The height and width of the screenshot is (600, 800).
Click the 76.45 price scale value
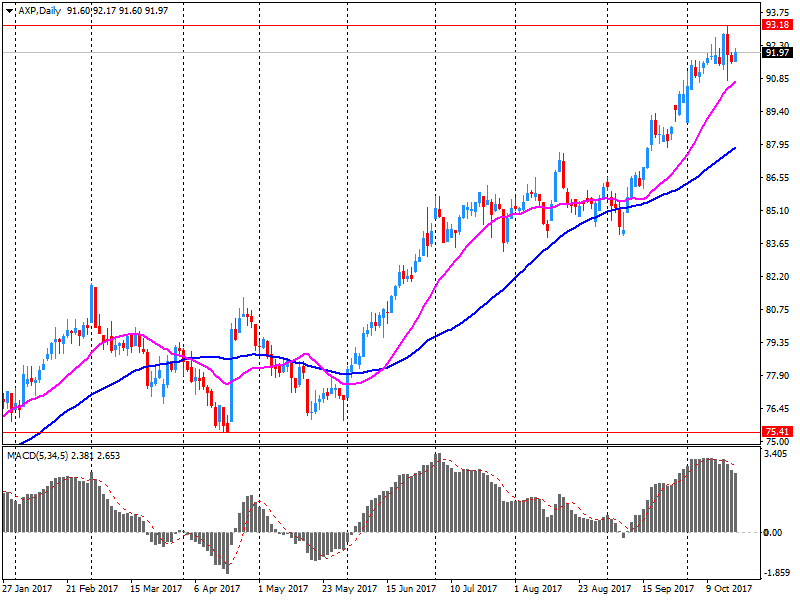click(778, 409)
